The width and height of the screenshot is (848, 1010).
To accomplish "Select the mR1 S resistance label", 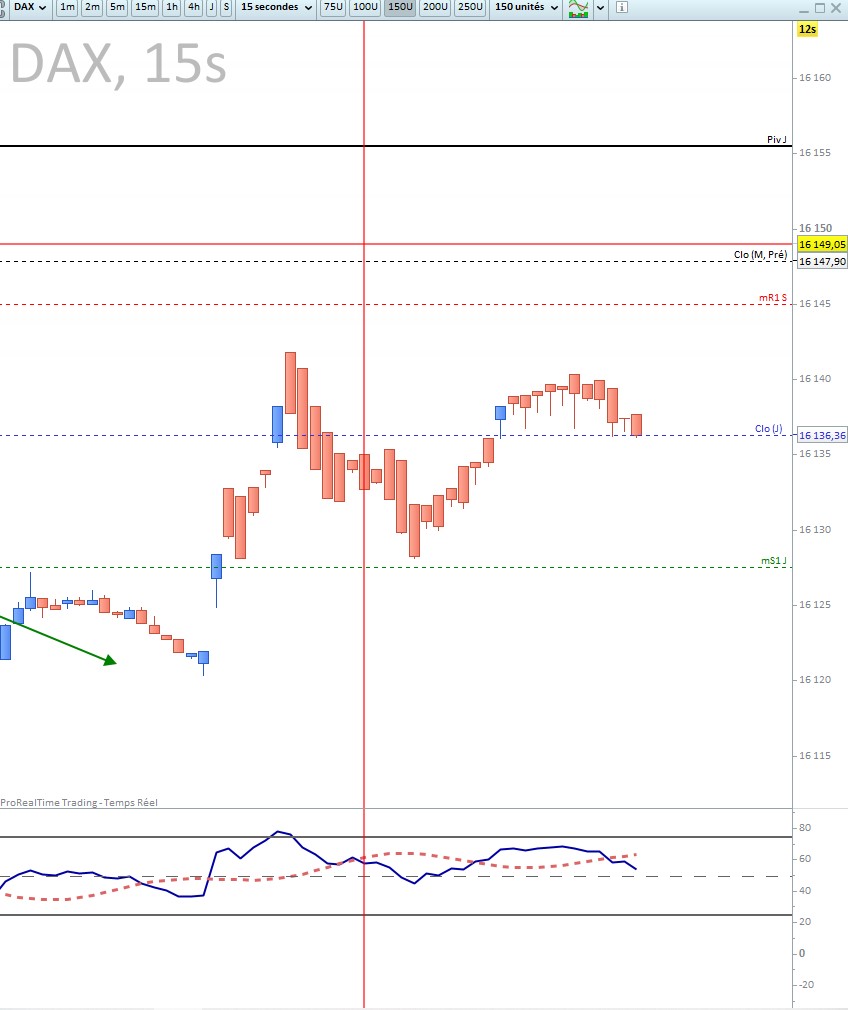I will click(x=773, y=298).
